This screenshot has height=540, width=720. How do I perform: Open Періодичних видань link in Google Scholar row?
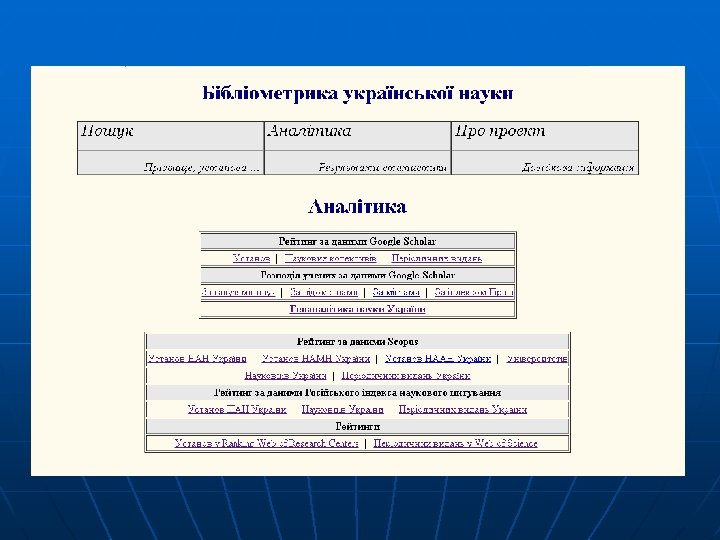click(437, 258)
